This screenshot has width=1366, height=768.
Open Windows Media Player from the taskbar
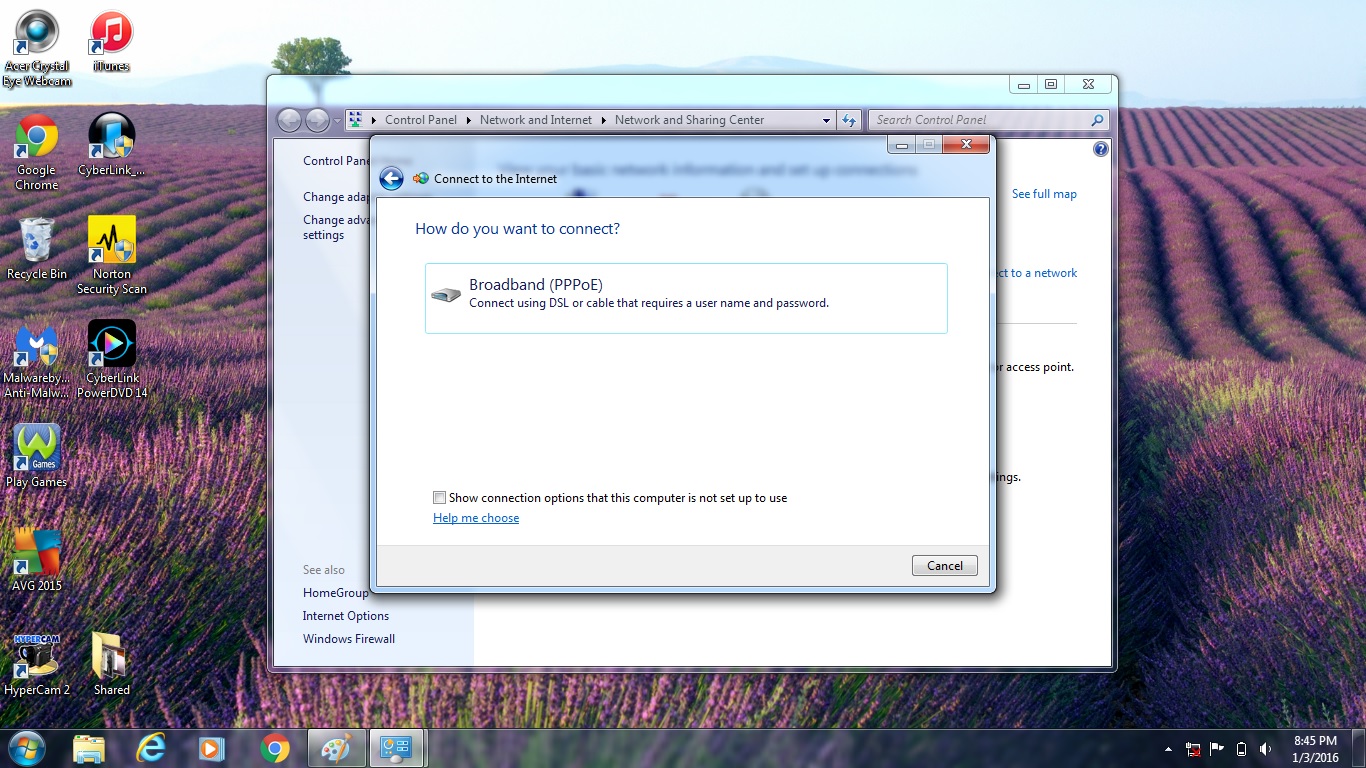coord(212,748)
